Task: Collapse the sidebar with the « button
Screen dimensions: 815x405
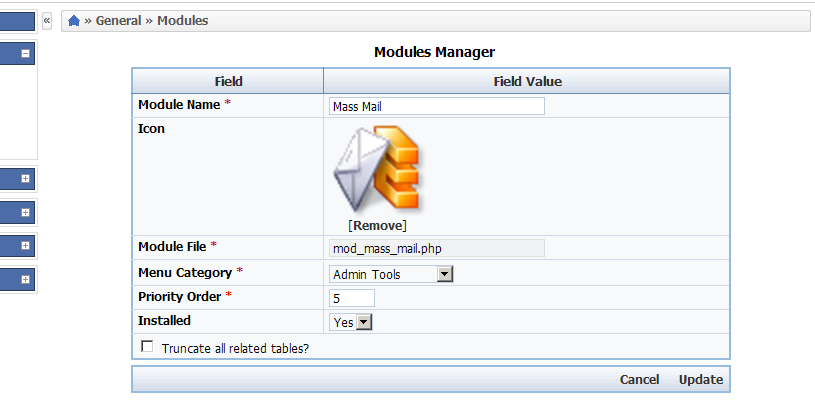Action: [47, 21]
